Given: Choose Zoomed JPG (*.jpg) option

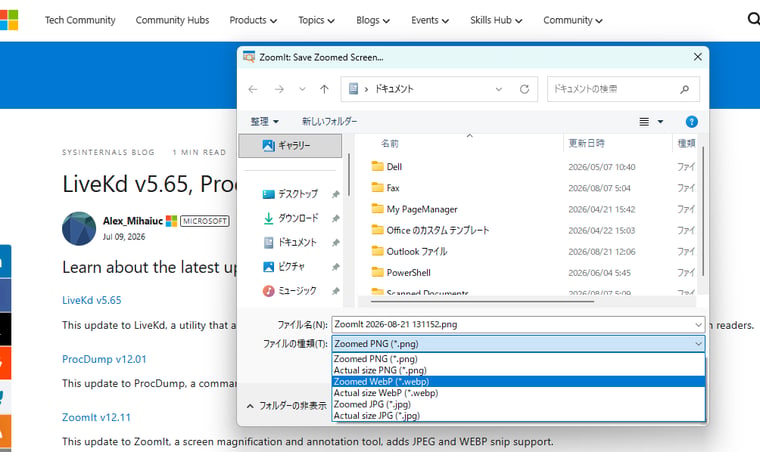Looking at the screenshot, I should 518,405.
